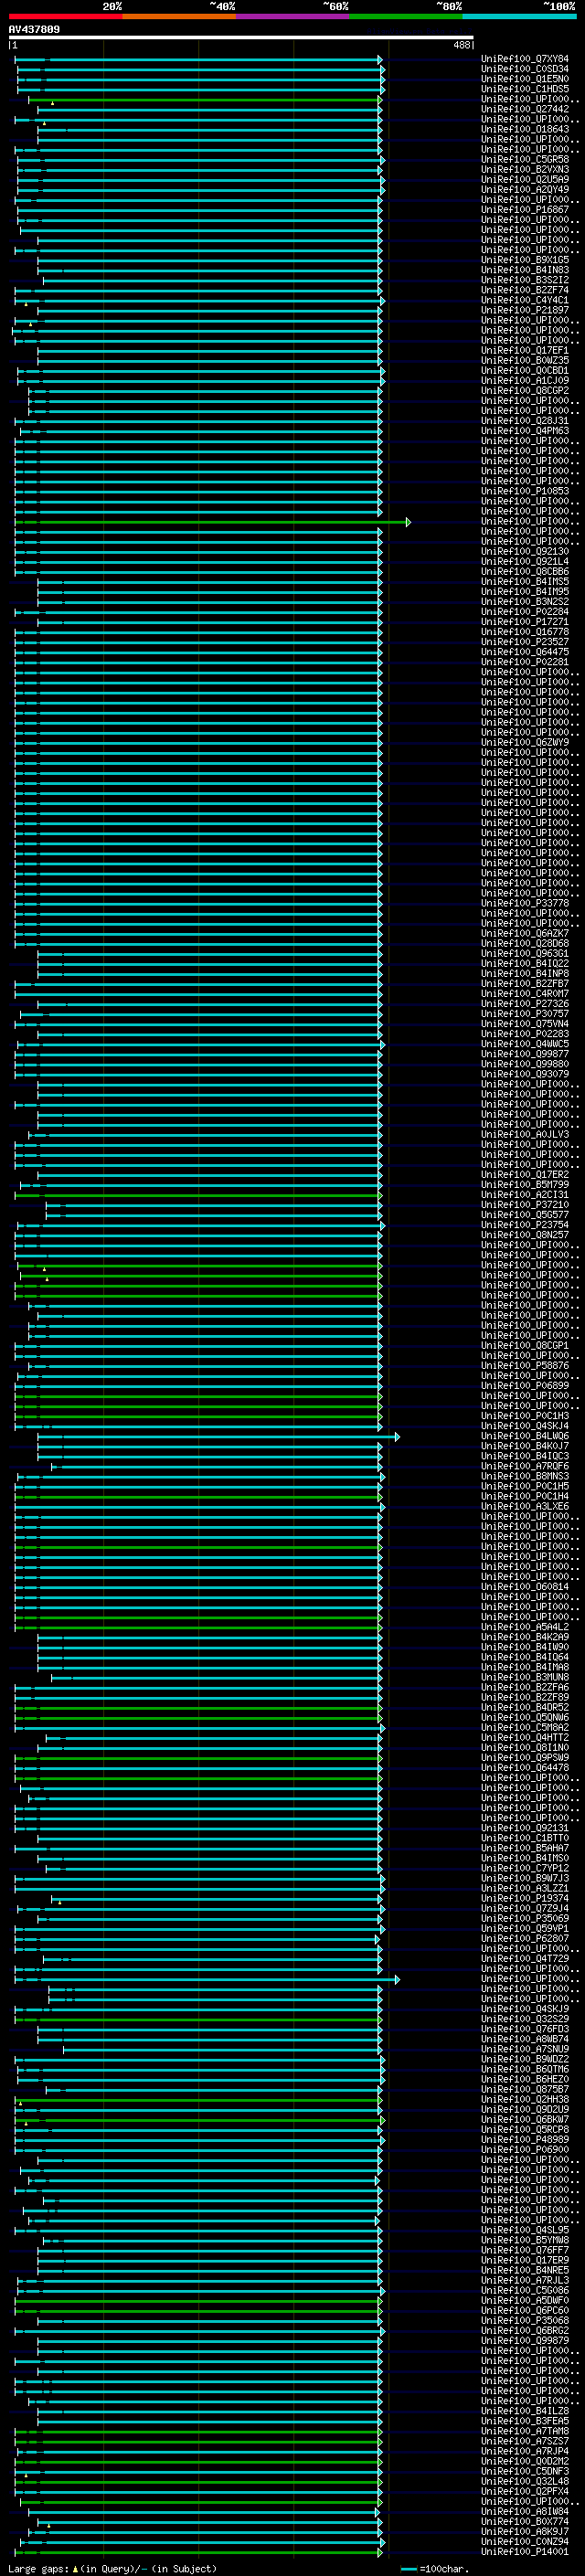
Task: Open hit UniRef100_A2CI31
Action: [525, 1195]
